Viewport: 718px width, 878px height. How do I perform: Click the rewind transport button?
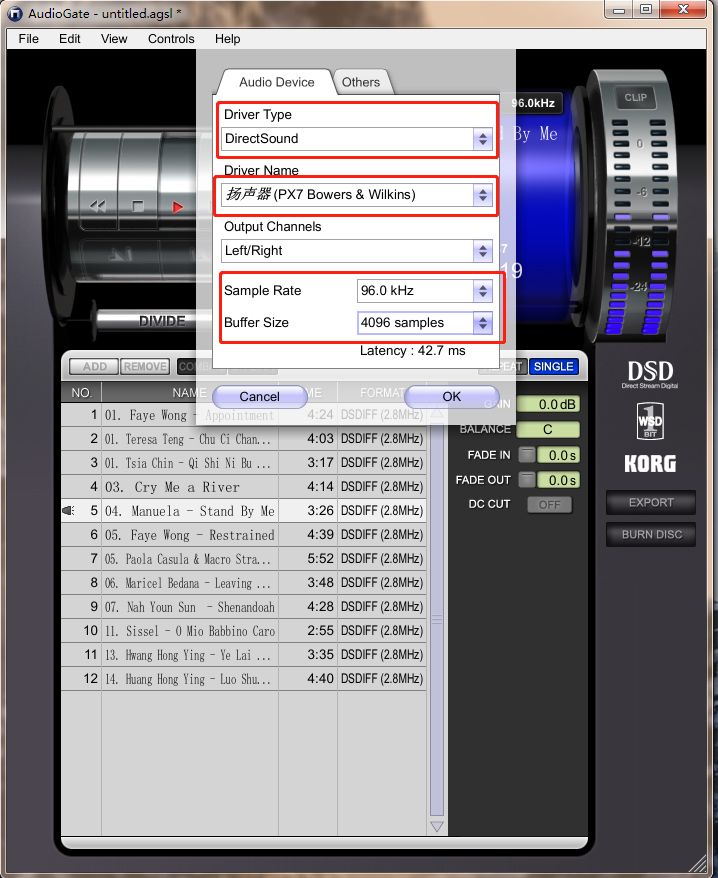tap(98, 207)
